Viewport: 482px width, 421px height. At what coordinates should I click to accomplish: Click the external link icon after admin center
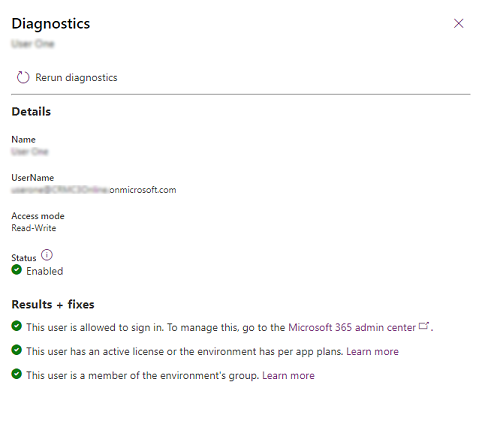click(424, 326)
